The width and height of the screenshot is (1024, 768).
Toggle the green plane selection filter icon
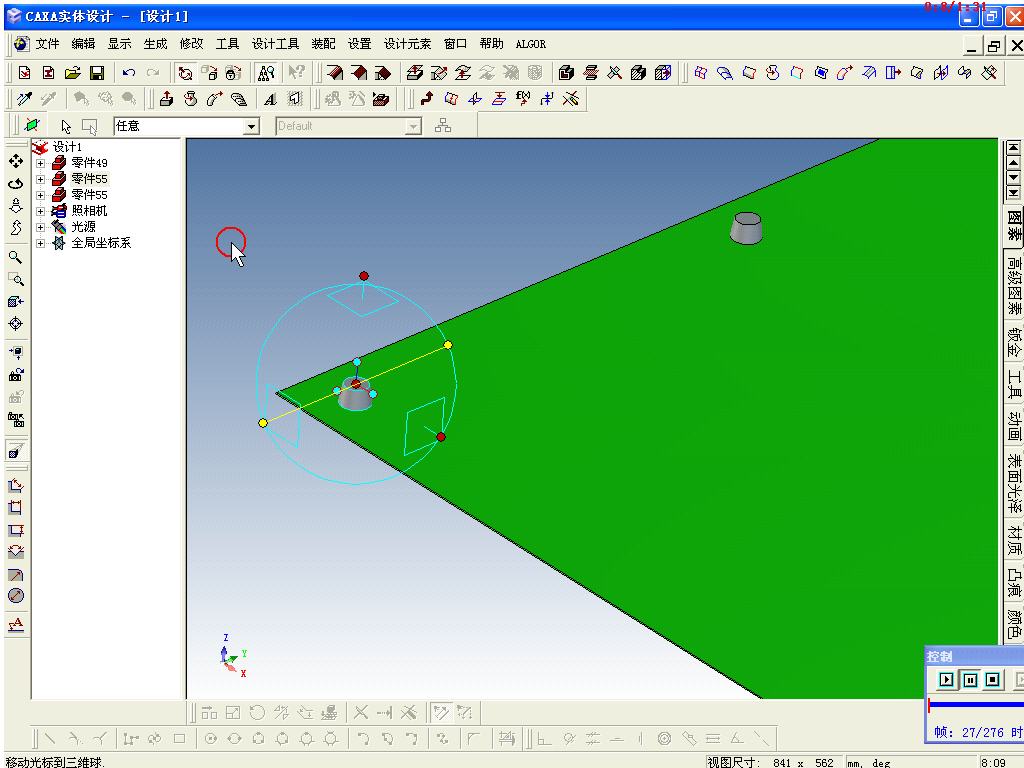tap(31, 125)
